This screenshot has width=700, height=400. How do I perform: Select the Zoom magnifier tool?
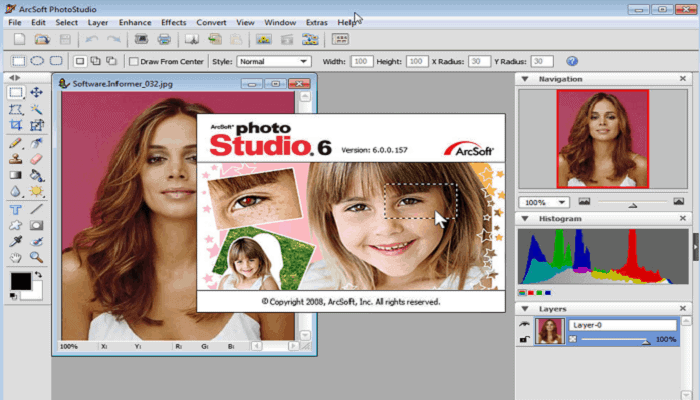point(36,258)
